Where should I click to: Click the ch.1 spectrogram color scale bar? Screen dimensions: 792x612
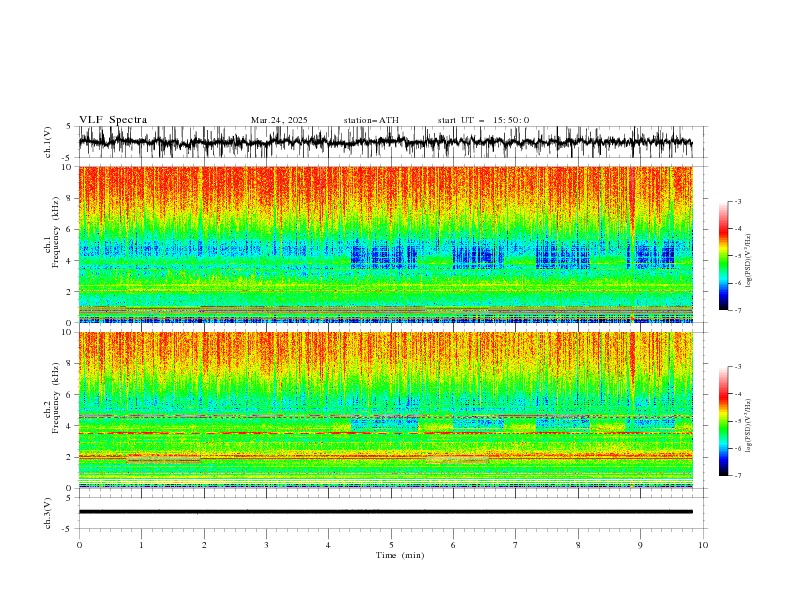(x=723, y=255)
